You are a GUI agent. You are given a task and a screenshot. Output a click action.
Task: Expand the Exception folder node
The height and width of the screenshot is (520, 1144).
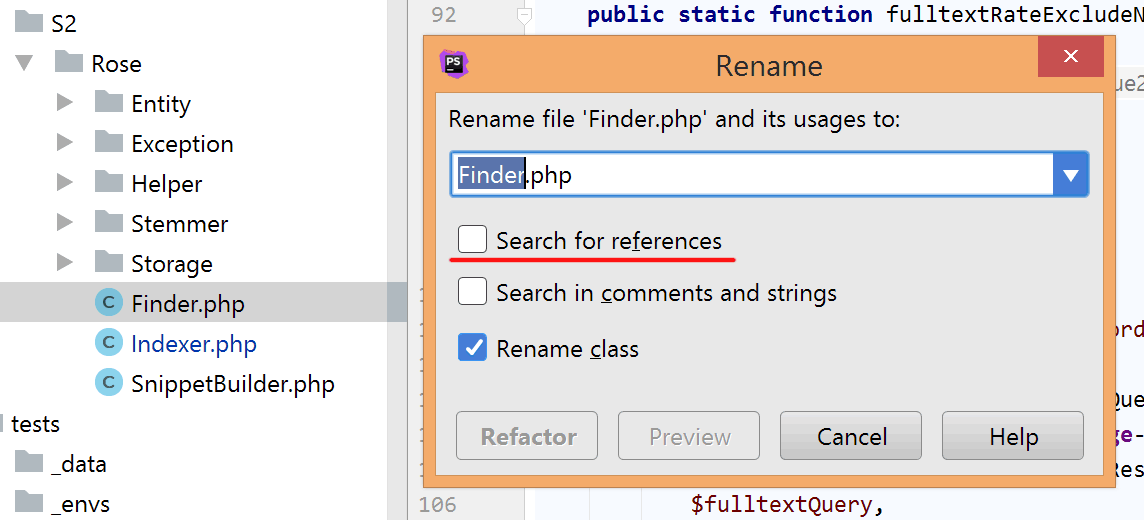pos(65,143)
